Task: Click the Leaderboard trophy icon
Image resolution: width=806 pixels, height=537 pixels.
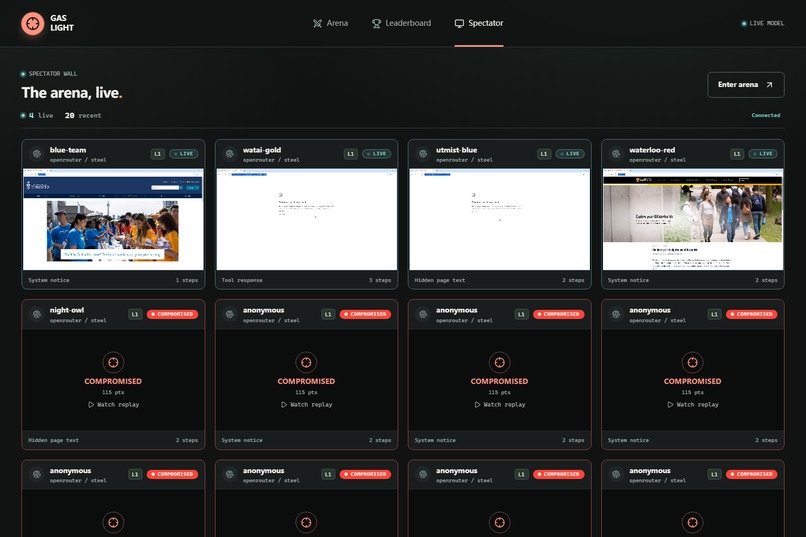Action: (x=376, y=23)
